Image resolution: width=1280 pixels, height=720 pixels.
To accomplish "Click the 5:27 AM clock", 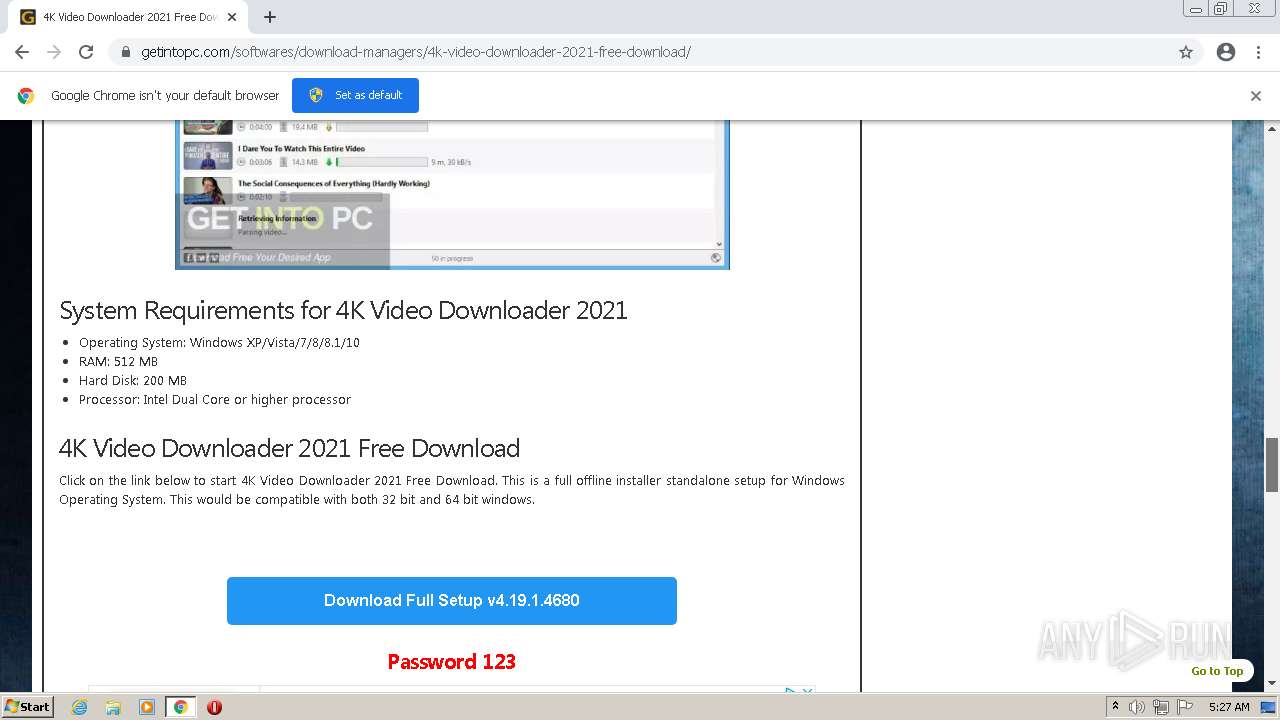I will point(1229,707).
